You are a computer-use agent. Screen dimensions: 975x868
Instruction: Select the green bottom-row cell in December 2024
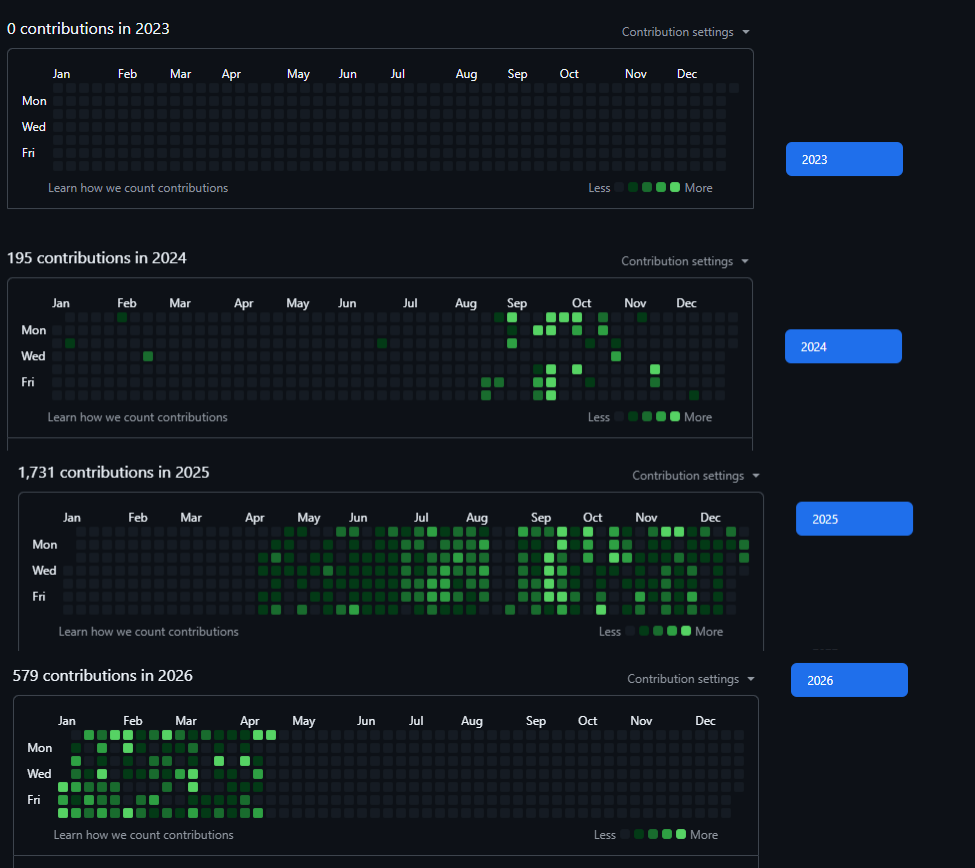694,395
